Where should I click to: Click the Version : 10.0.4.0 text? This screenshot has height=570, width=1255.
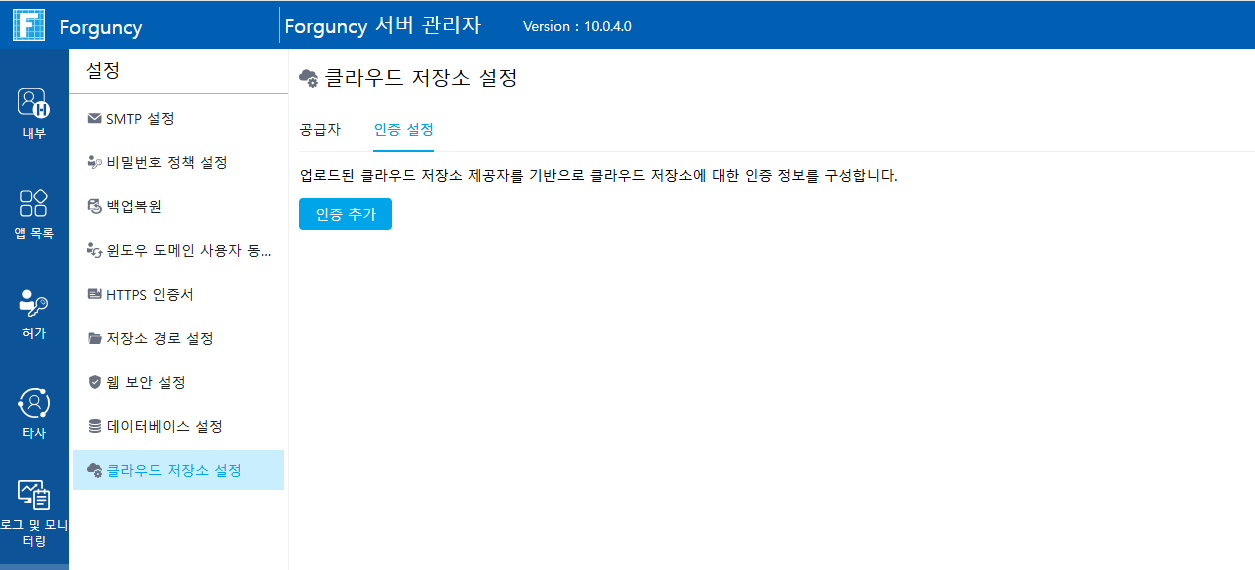577,27
